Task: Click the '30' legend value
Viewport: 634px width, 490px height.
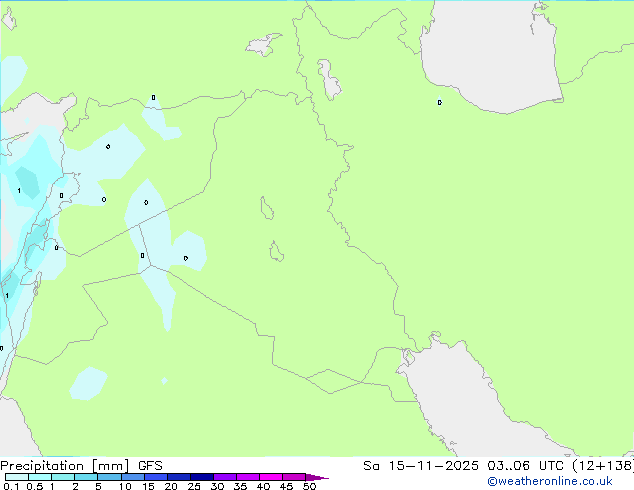Action: coord(217,486)
